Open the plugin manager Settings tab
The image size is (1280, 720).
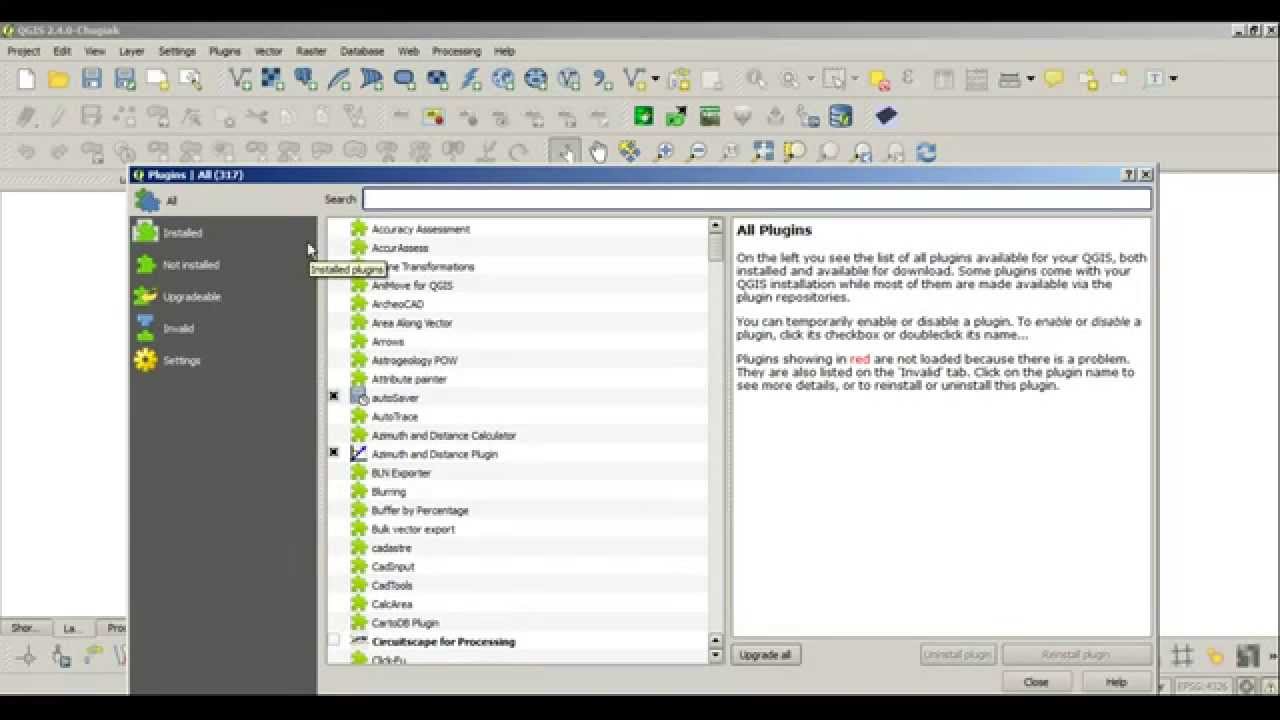(224, 361)
